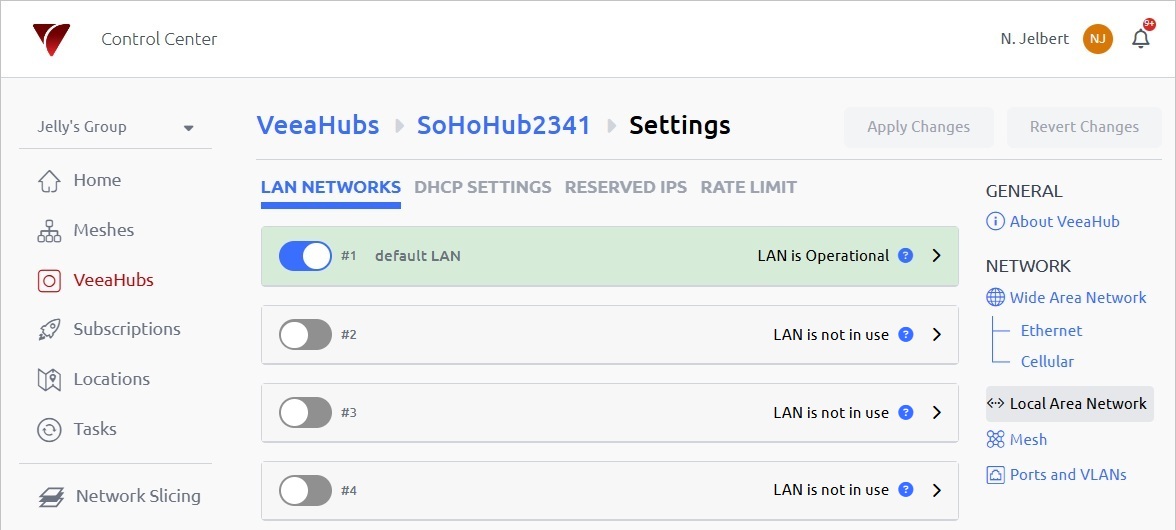1176x530 pixels.
Task: Enable the LAN #4 toggle
Action: [305, 490]
